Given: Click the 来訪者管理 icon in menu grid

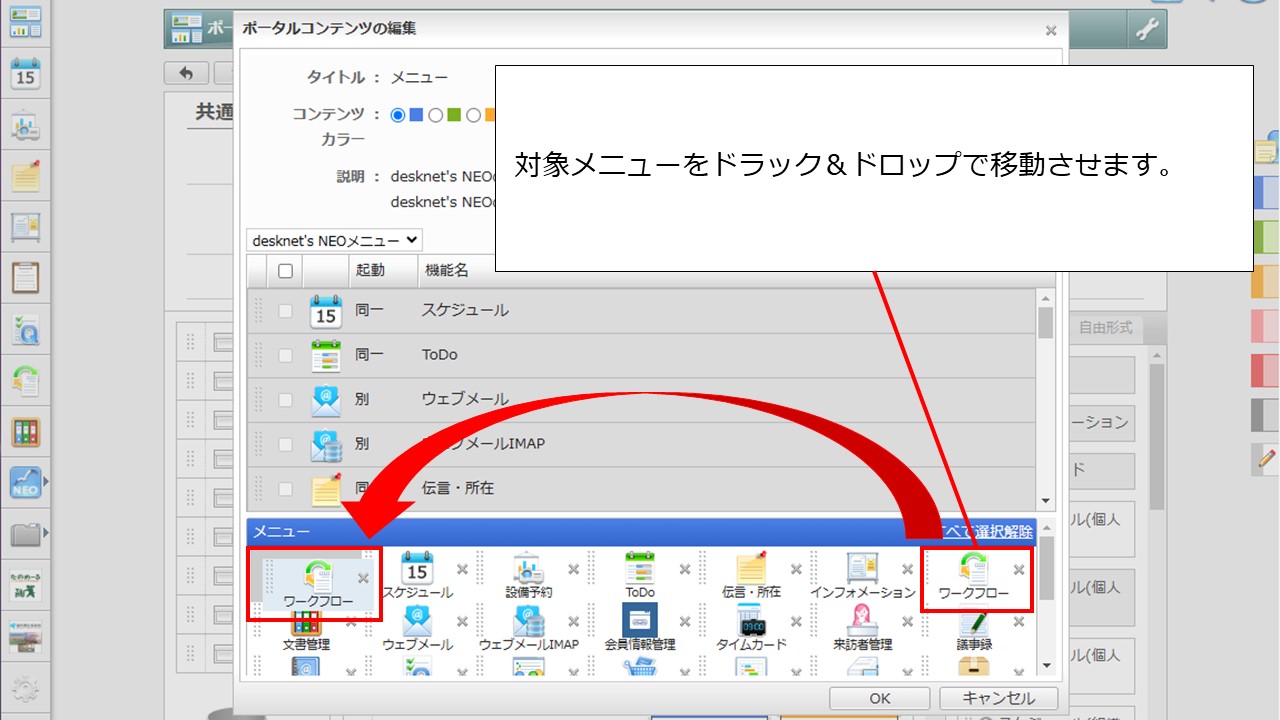Looking at the screenshot, I should click(862, 621).
